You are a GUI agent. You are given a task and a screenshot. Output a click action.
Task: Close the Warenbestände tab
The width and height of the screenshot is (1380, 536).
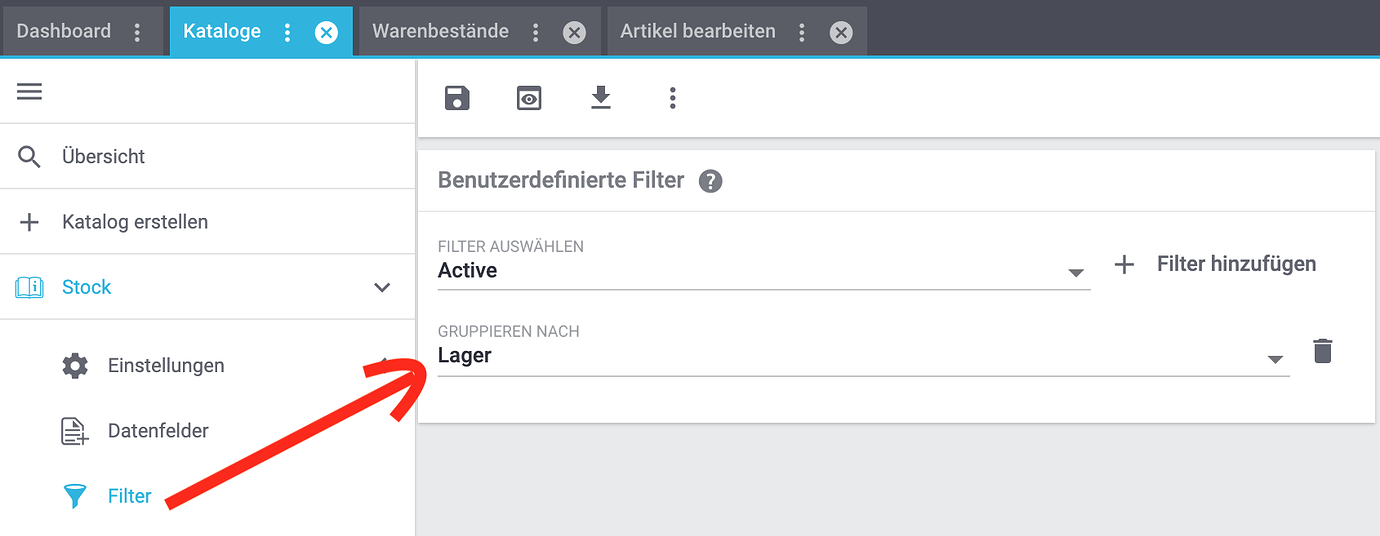pyautogui.click(x=574, y=32)
